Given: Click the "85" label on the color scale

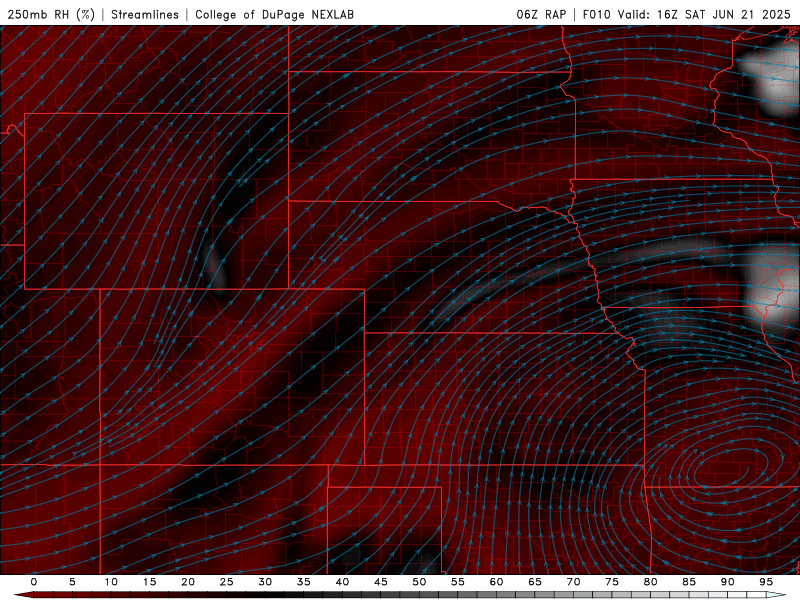Looking at the screenshot, I should coord(689,582).
